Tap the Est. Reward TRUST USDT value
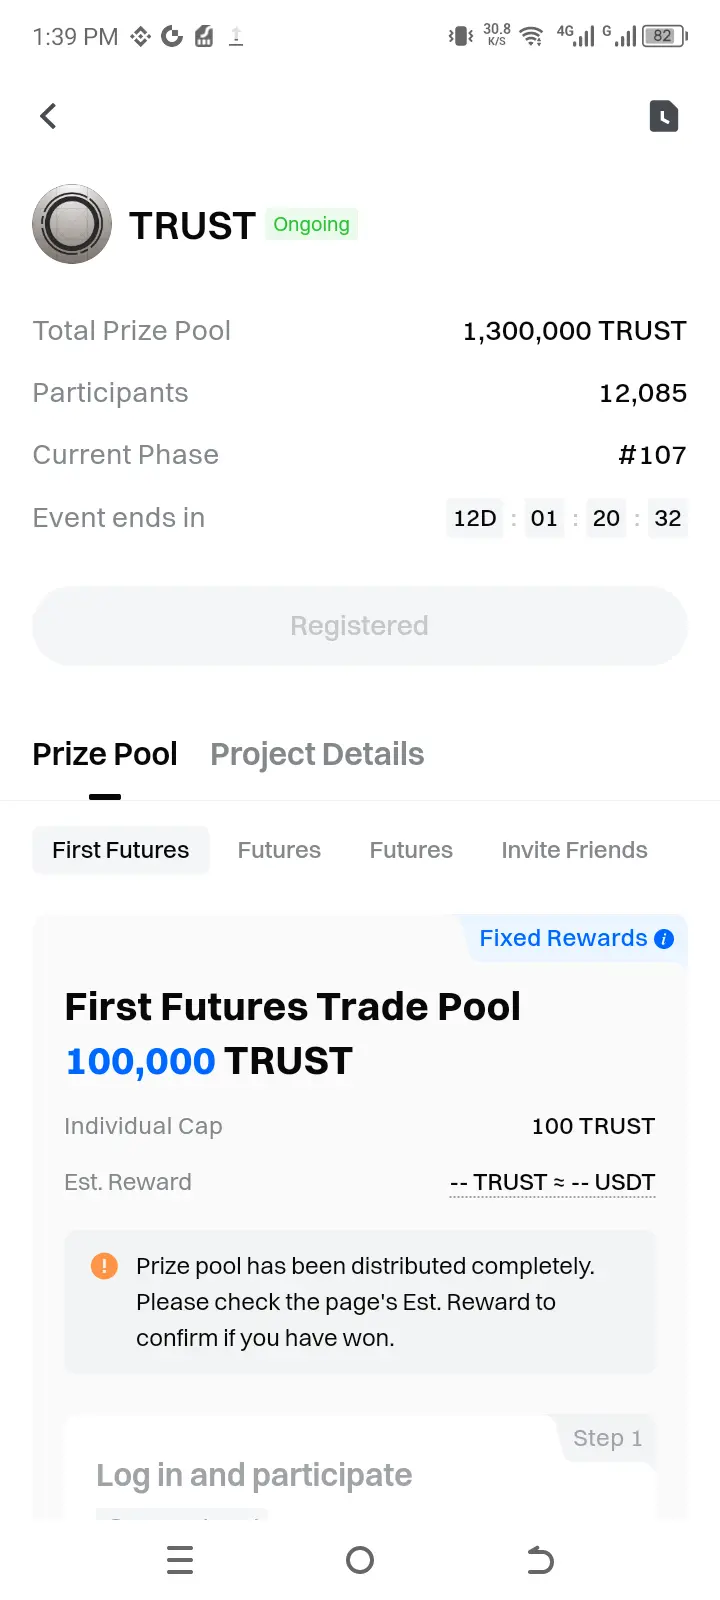 pos(552,1182)
